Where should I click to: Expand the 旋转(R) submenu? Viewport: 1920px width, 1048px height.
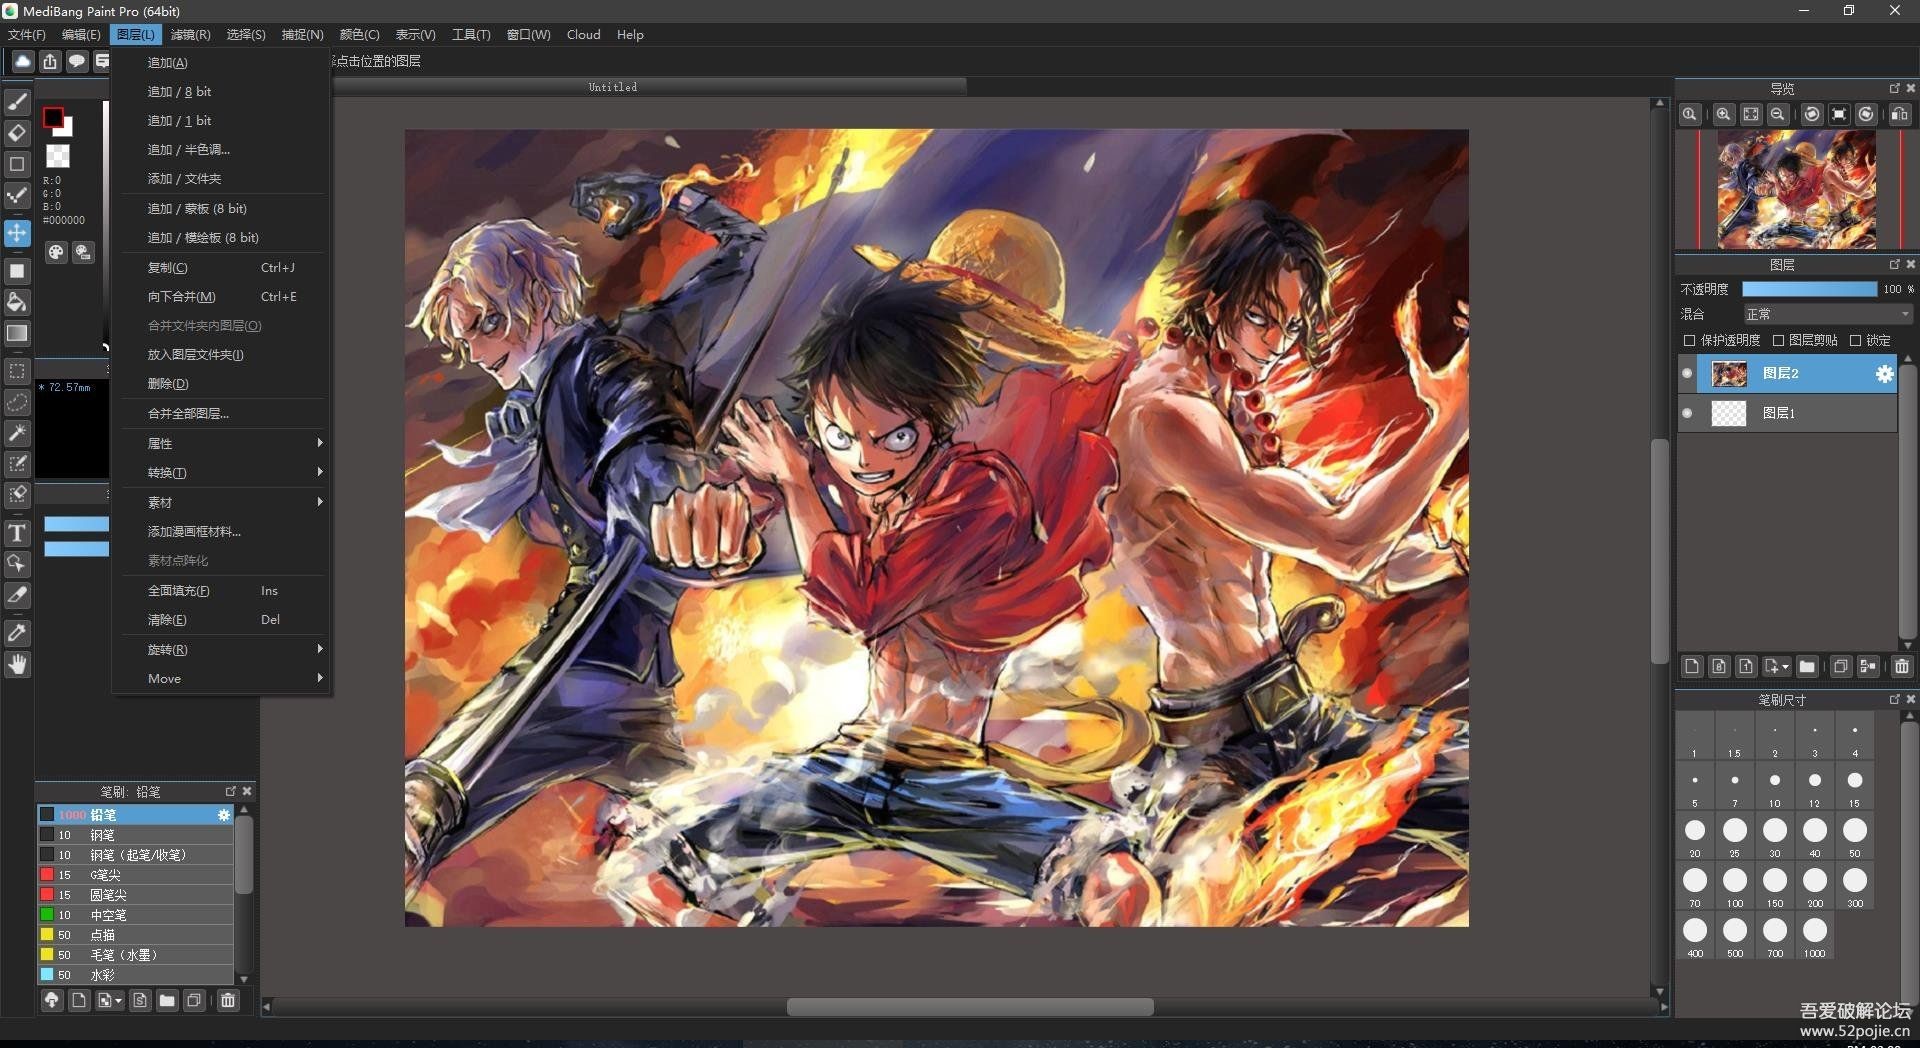click(x=223, y=650)
